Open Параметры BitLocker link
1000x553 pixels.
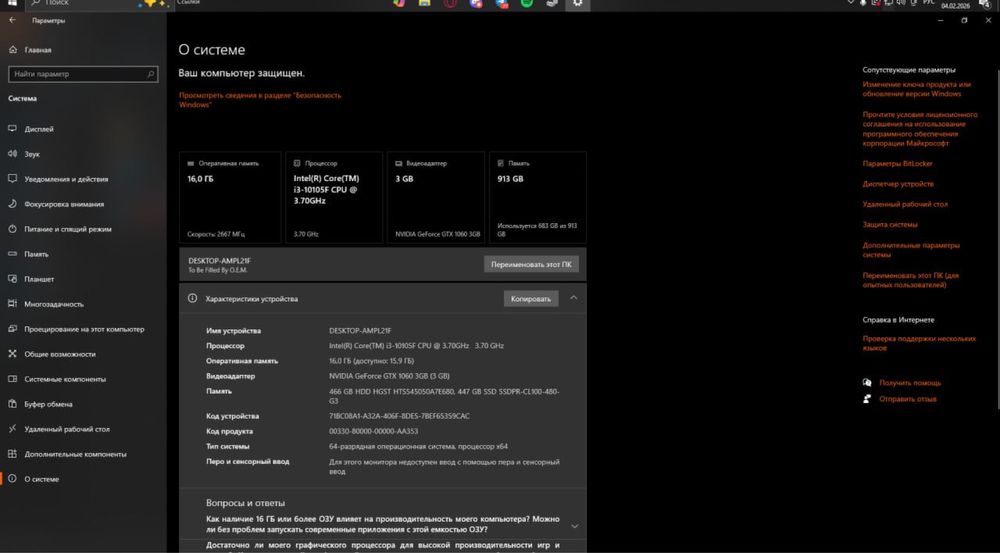[897, 164]
